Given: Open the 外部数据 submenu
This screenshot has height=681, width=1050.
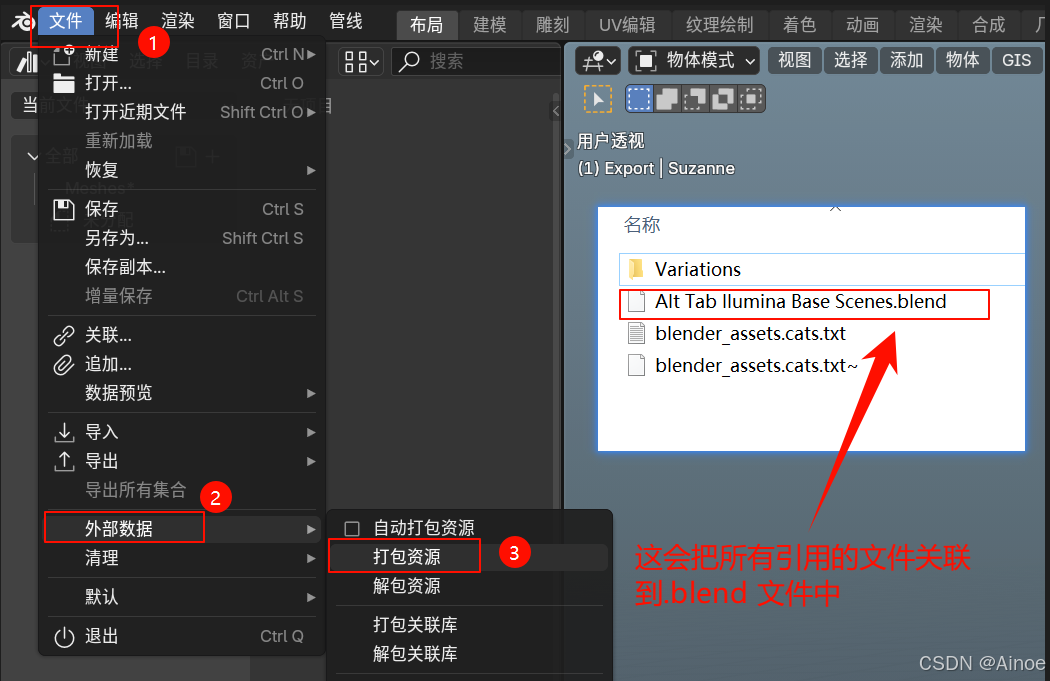Looking at the screenshot, I should [182, 529].
